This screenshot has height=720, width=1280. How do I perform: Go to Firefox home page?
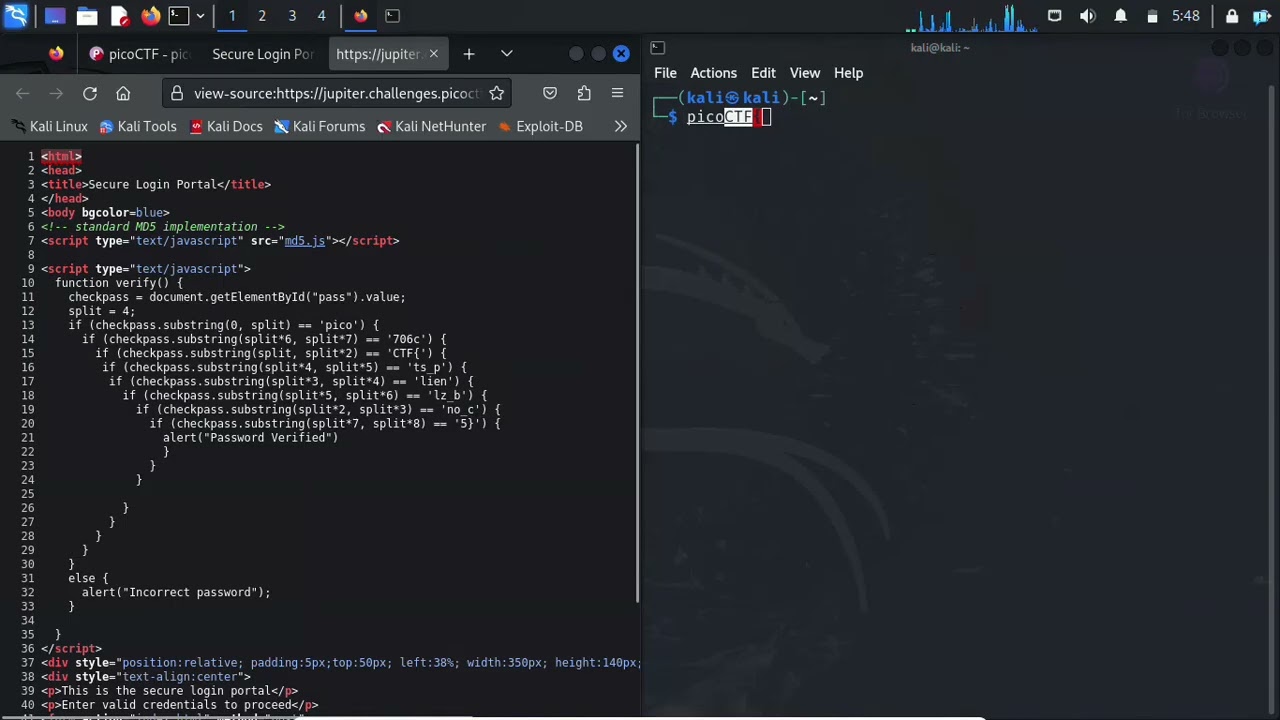tap(123, 93)
